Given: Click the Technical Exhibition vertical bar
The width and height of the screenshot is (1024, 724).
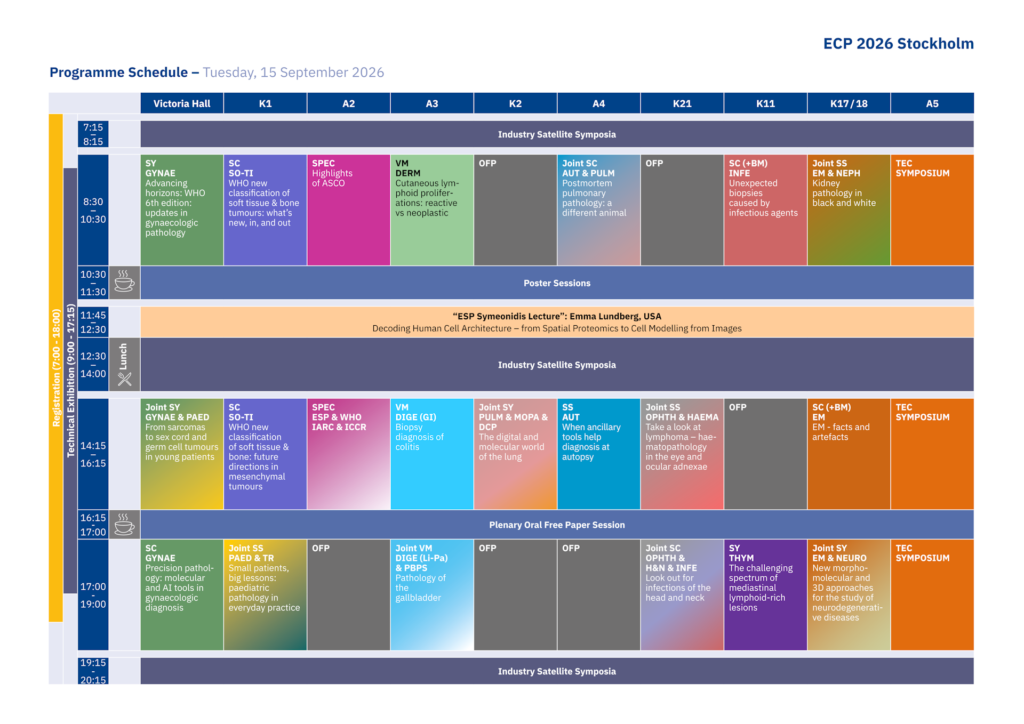Looking at the screenshot, I should coord(71,380).
